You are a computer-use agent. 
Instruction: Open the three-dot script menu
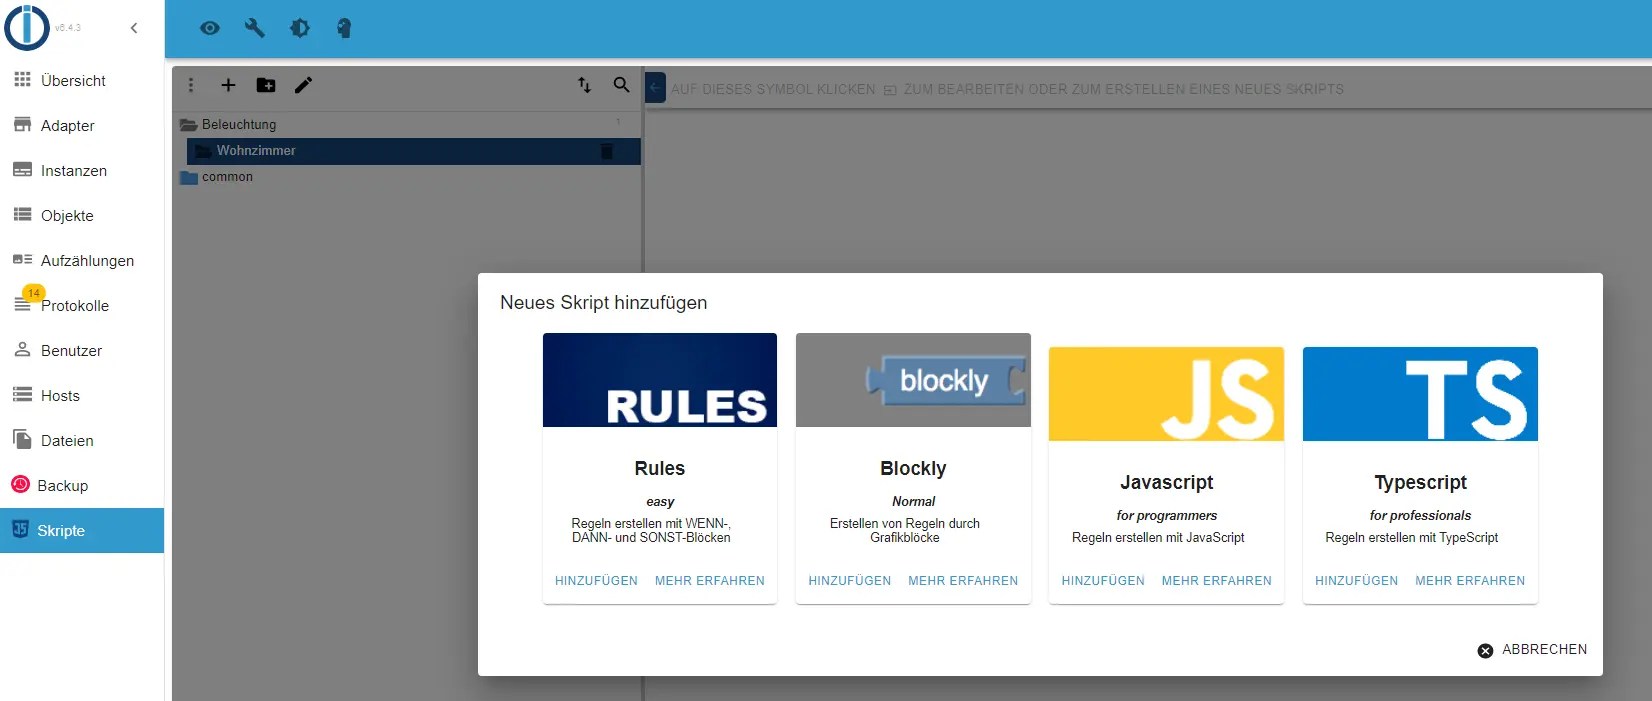(x=191, y=85)
